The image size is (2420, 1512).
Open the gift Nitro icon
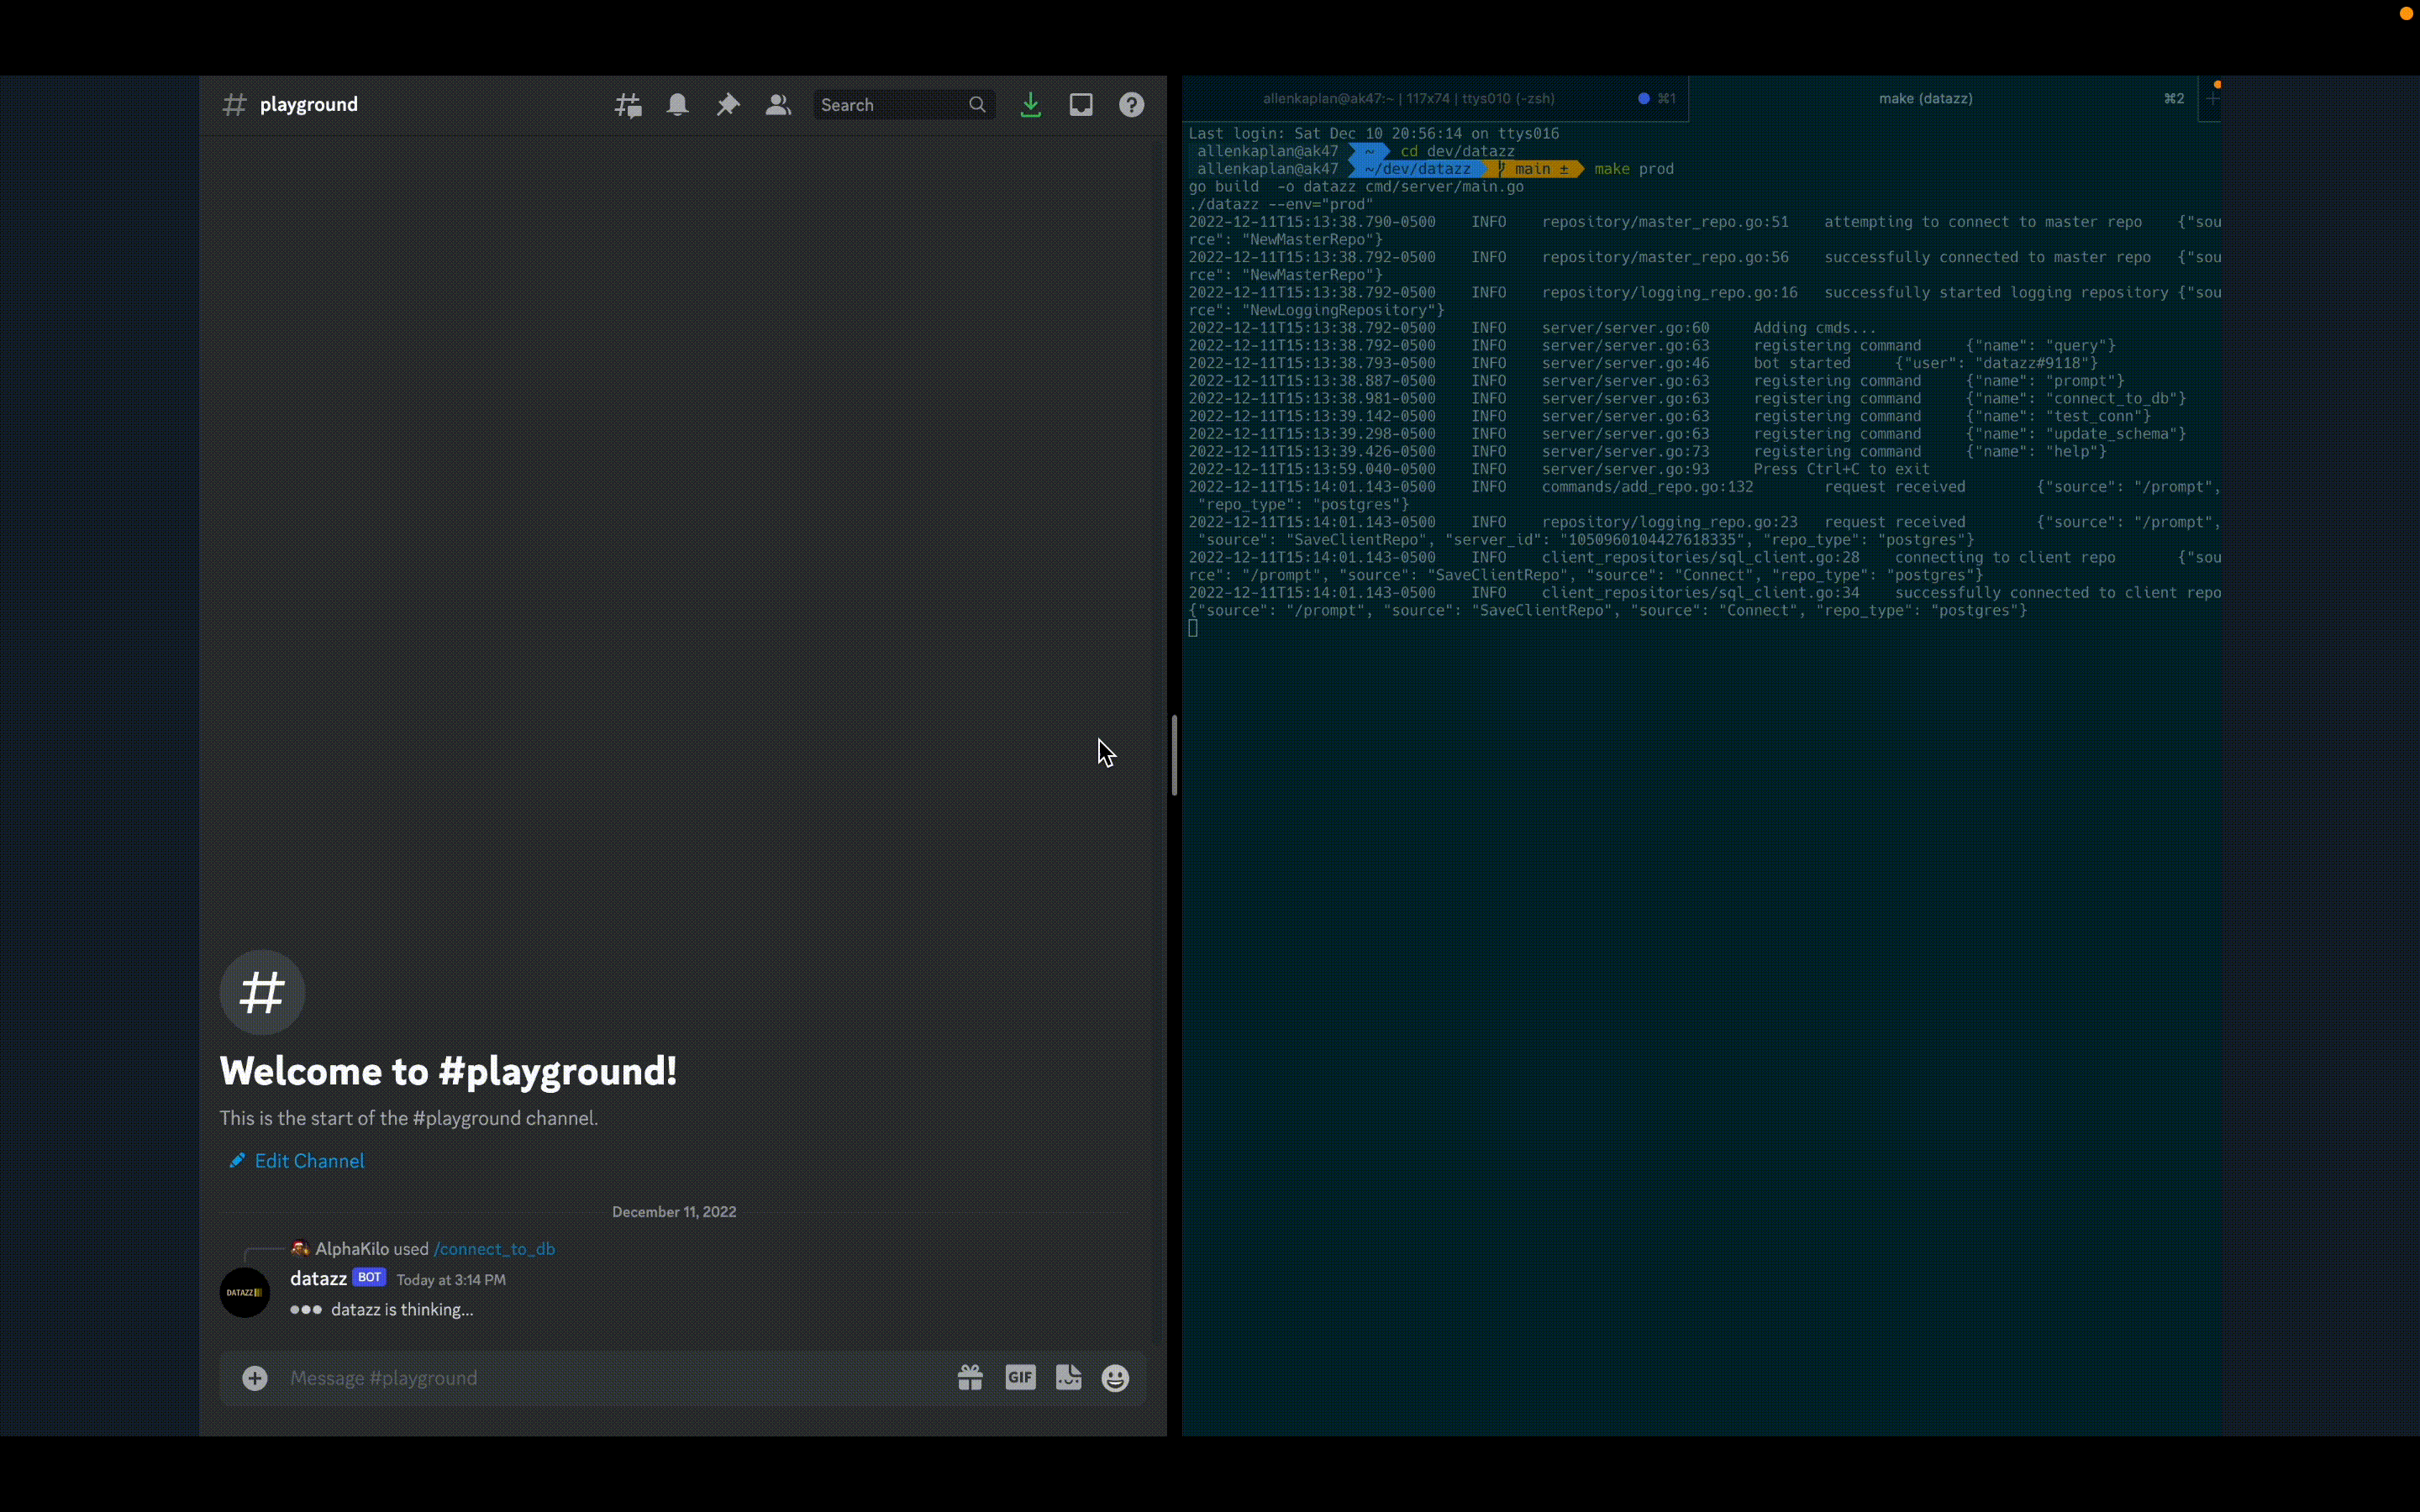tap(970, 1378)
